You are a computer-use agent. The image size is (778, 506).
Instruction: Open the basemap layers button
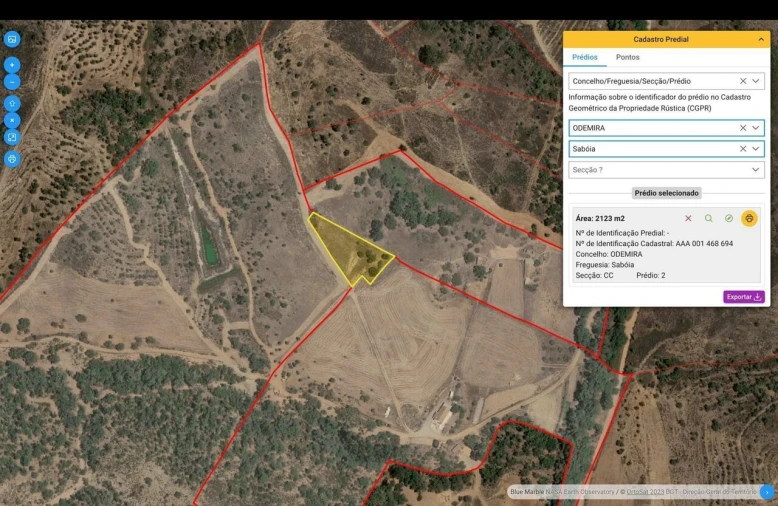pos(12,39)
